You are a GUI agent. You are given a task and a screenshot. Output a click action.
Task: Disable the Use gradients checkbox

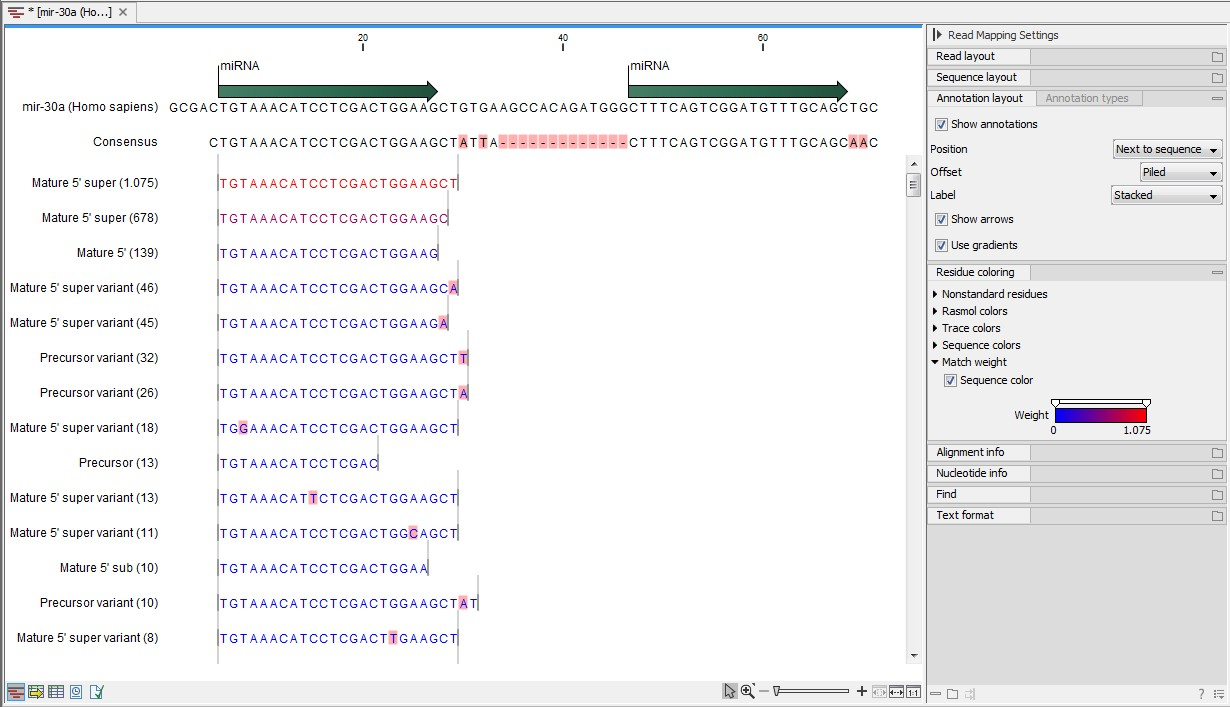(941, 246)
